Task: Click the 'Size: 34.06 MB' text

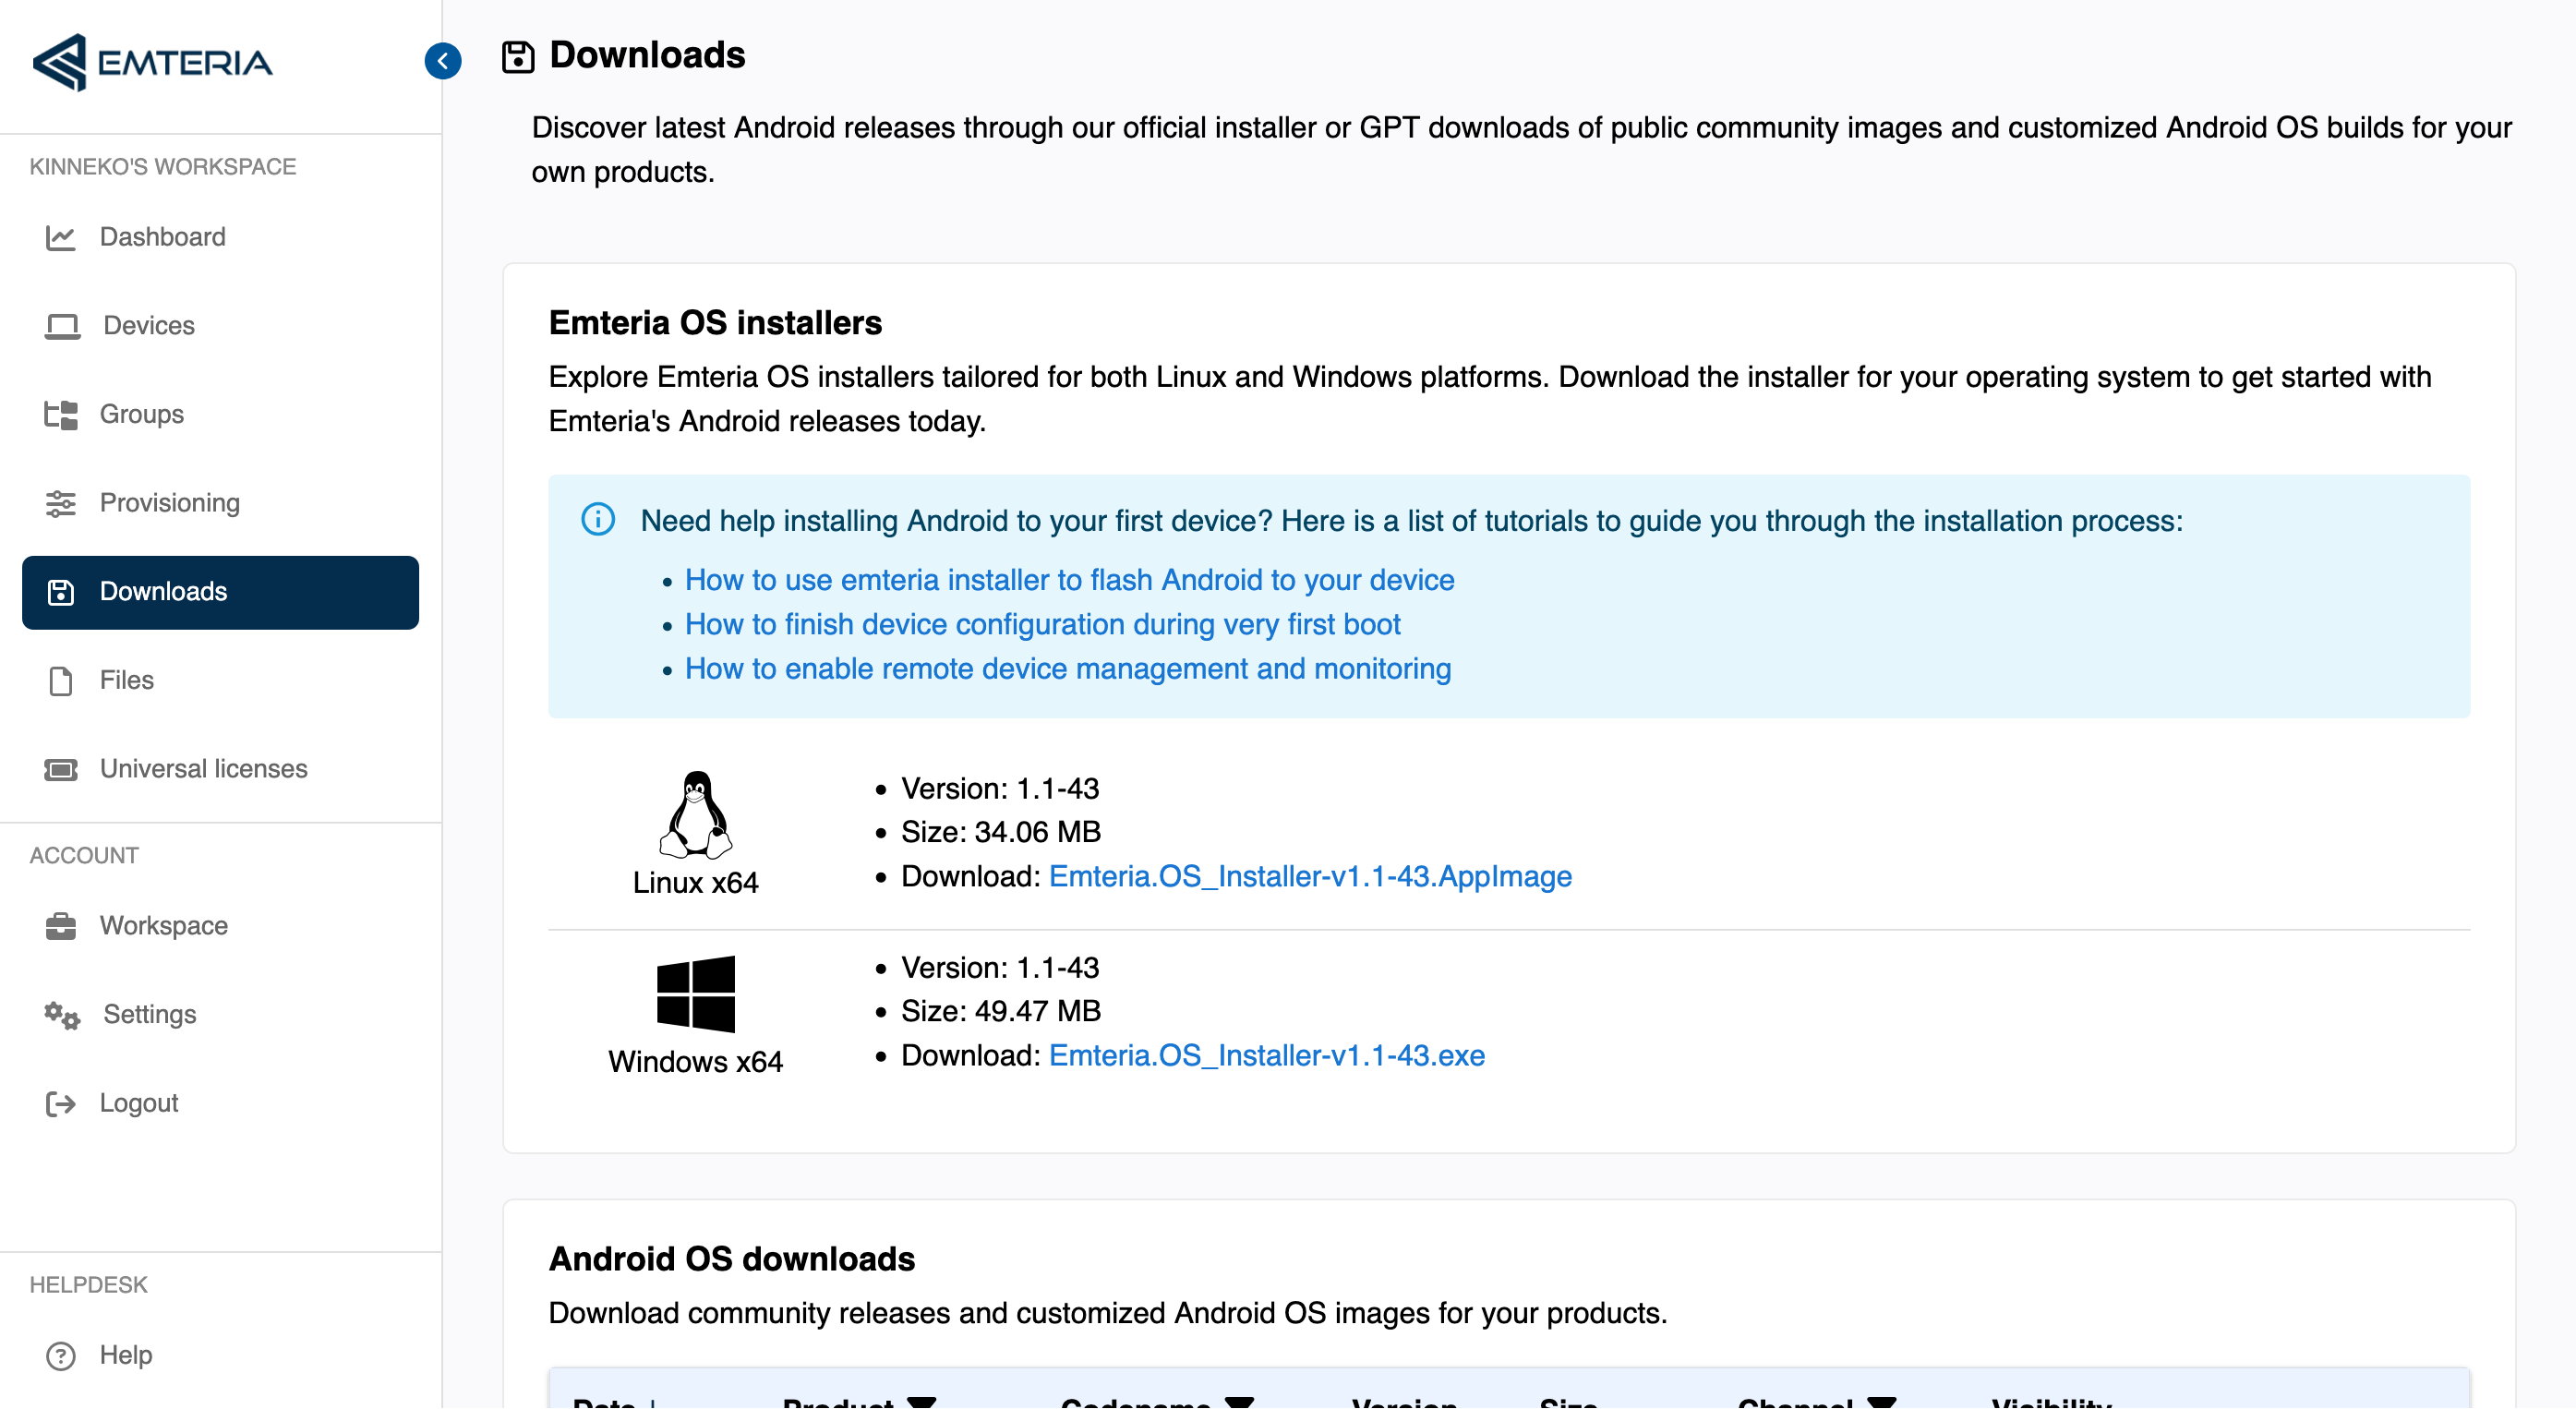Action: point(1001,832)
